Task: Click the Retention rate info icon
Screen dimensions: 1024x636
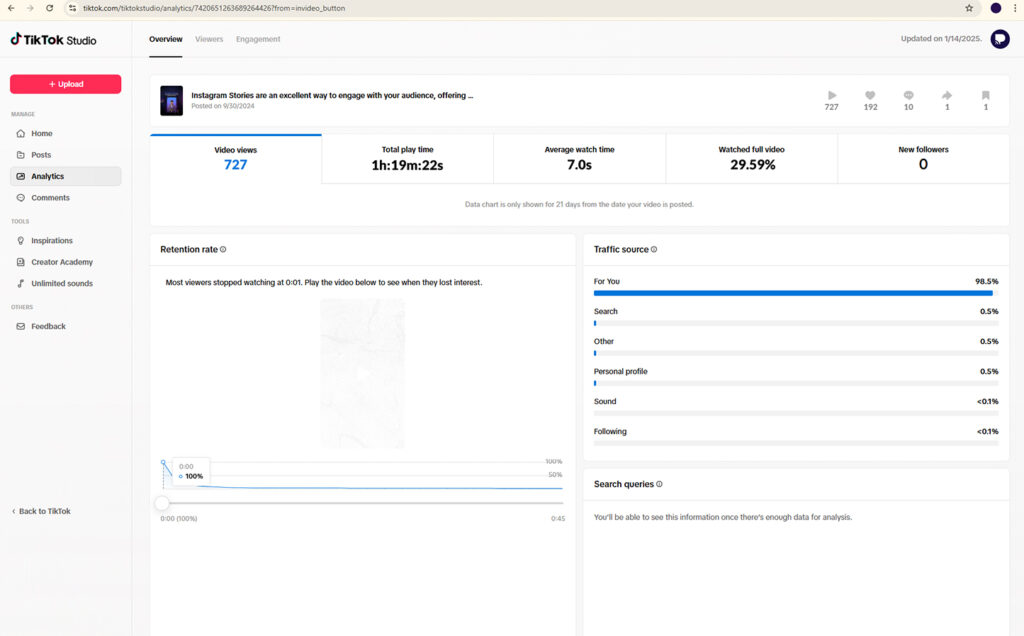Action: click(223, 250)
